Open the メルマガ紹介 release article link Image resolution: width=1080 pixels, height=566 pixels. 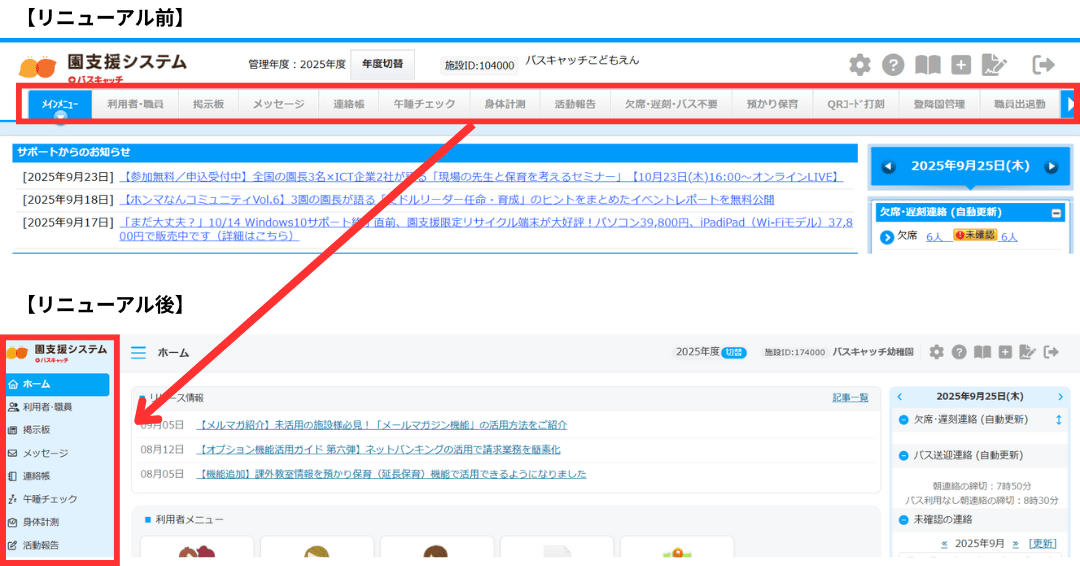[382, 425]
